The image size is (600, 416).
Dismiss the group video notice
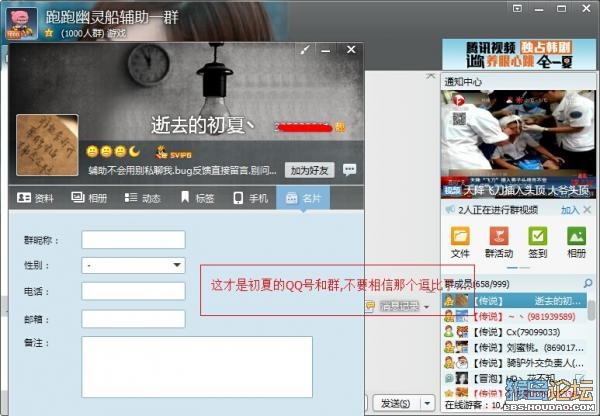(587, 210)
